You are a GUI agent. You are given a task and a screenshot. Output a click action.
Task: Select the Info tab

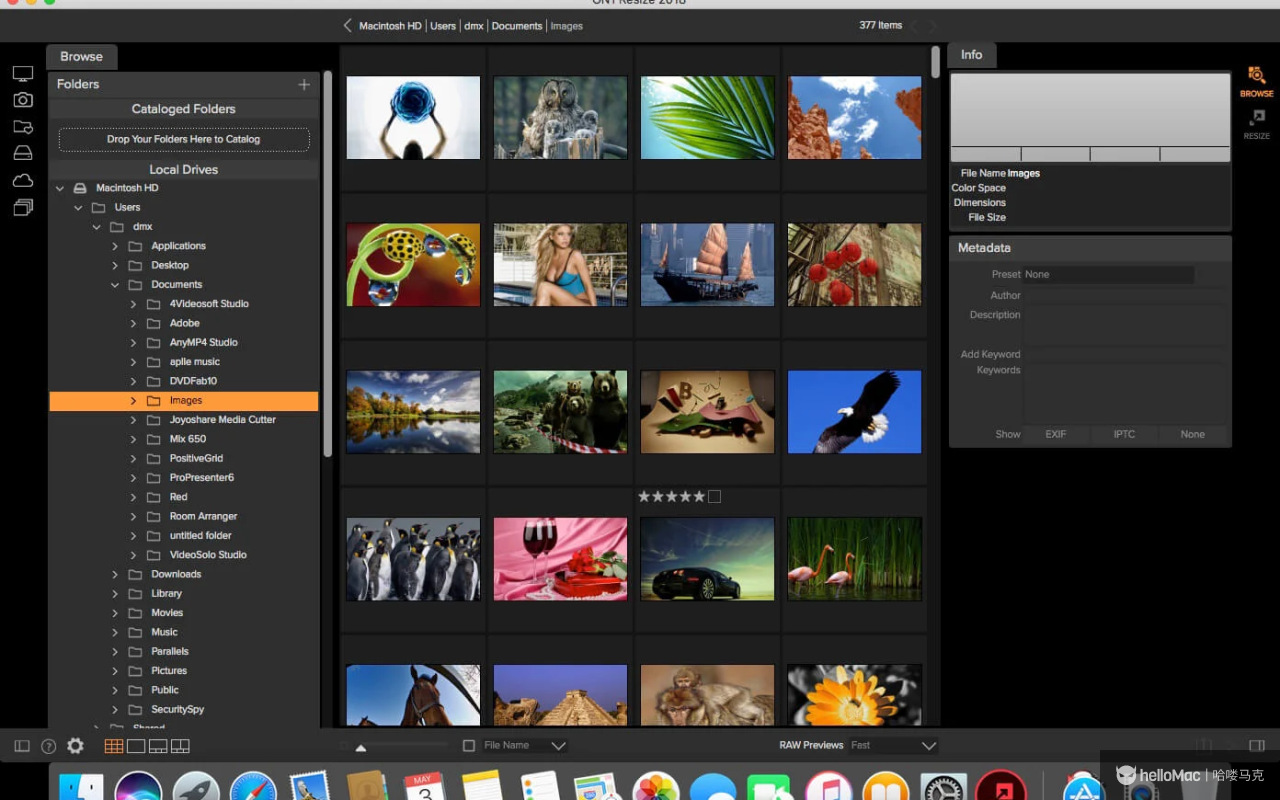point(972,55)
